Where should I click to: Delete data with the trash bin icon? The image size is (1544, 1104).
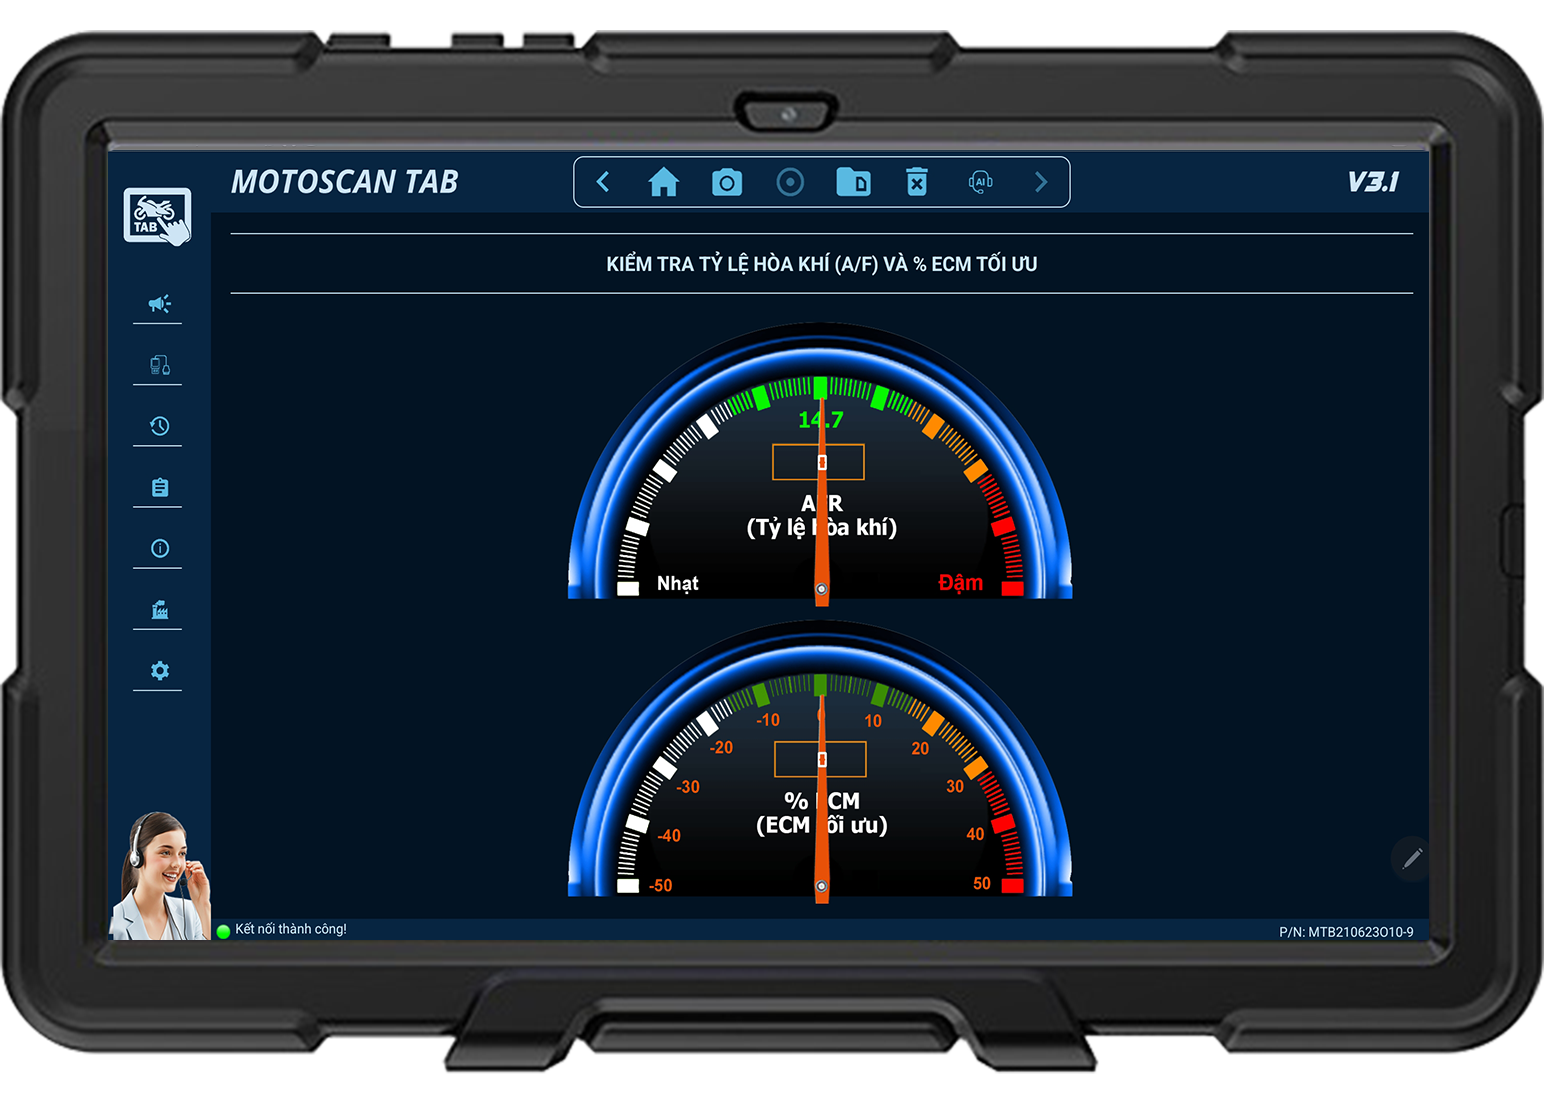point(917,182)
